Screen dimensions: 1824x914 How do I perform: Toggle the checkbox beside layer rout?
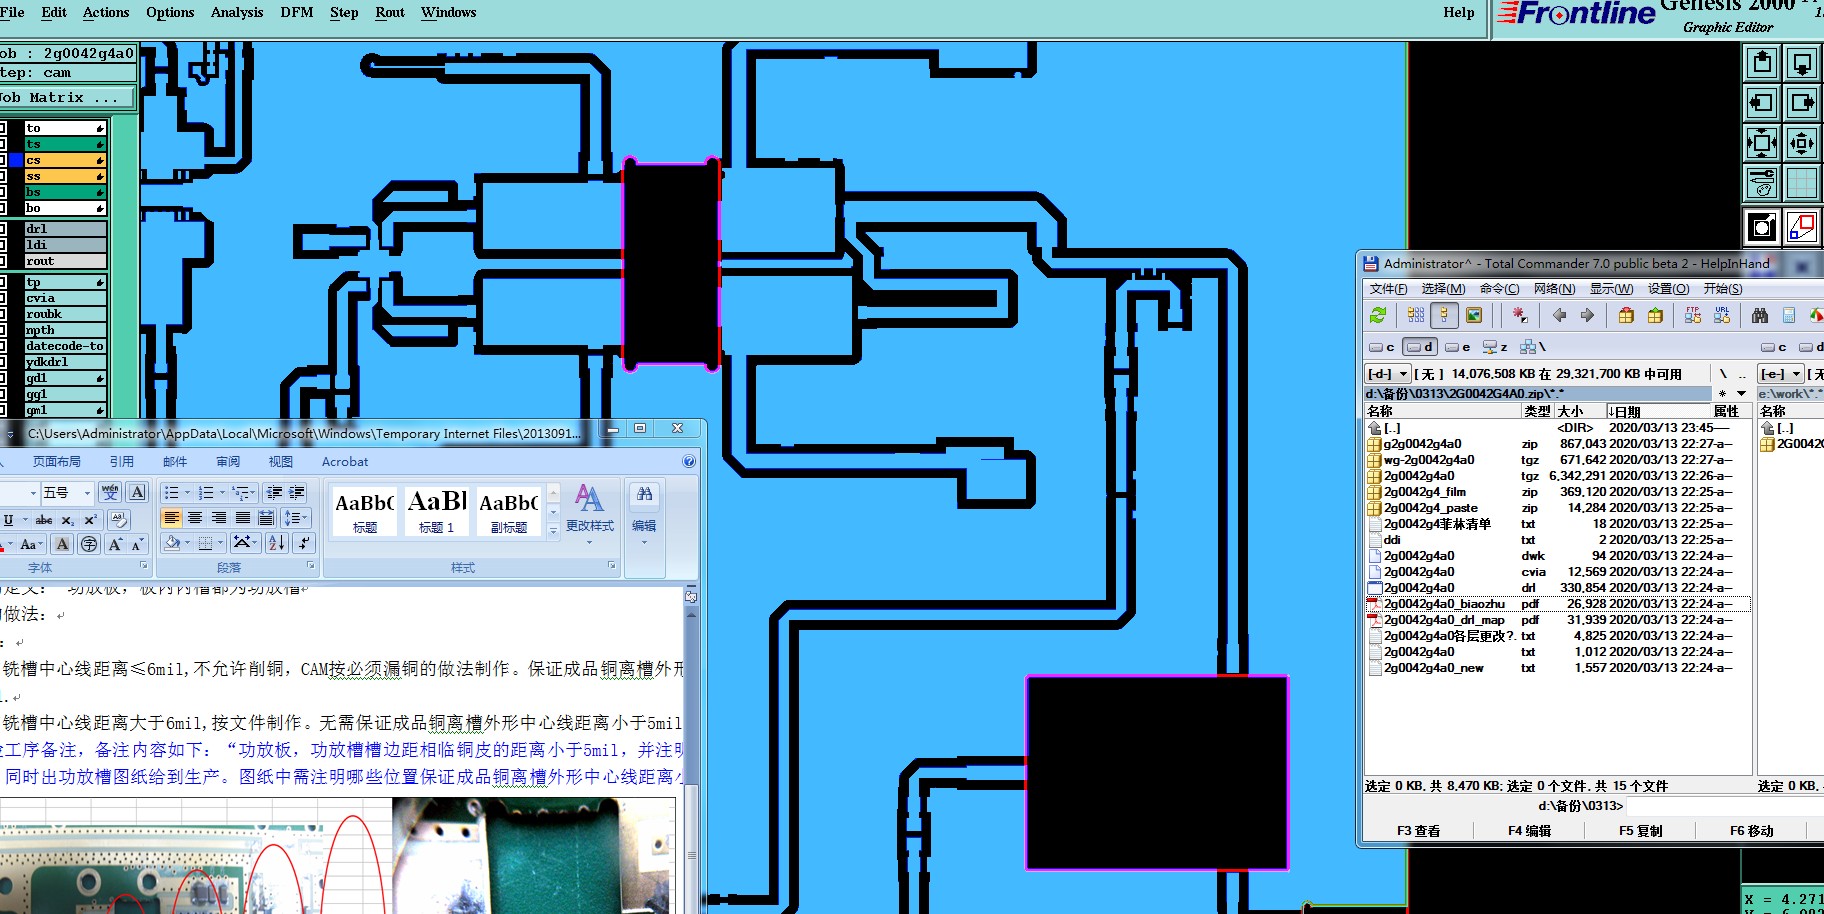(3, 261)
